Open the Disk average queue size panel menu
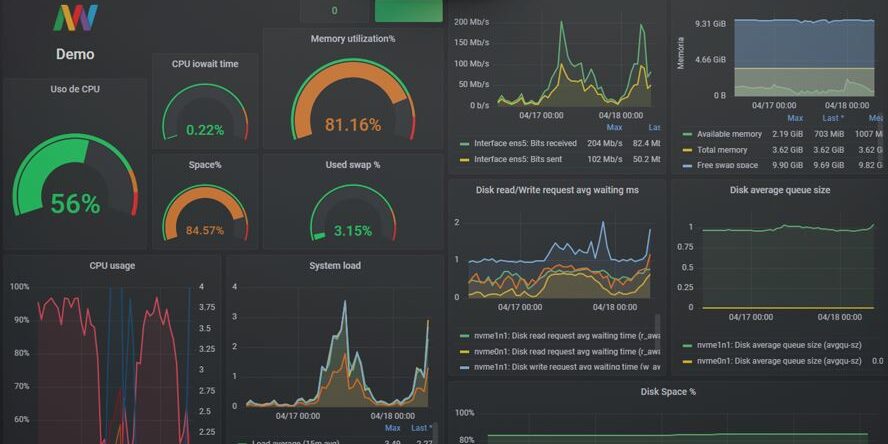This screenshot has height=444, width=888. tap(780, 190)
